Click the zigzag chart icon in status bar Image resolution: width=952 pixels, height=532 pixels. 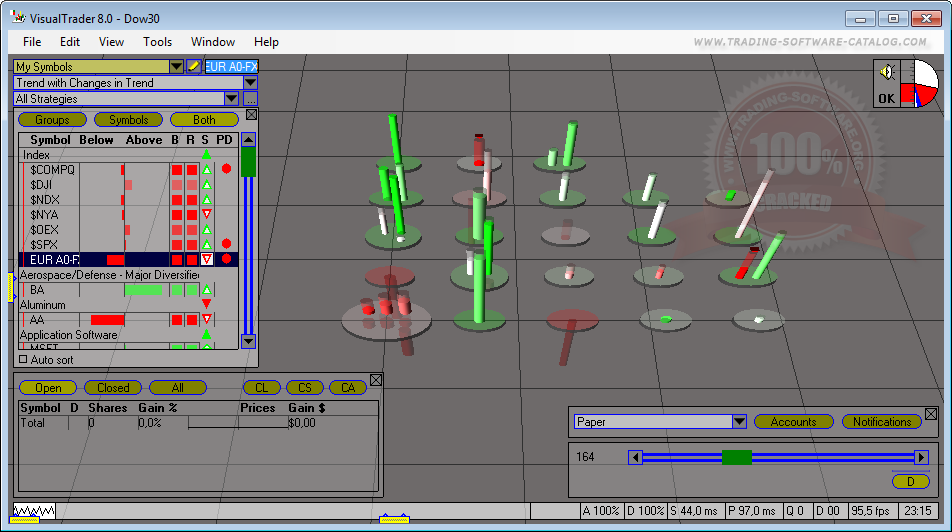click(x=33, y=511)
